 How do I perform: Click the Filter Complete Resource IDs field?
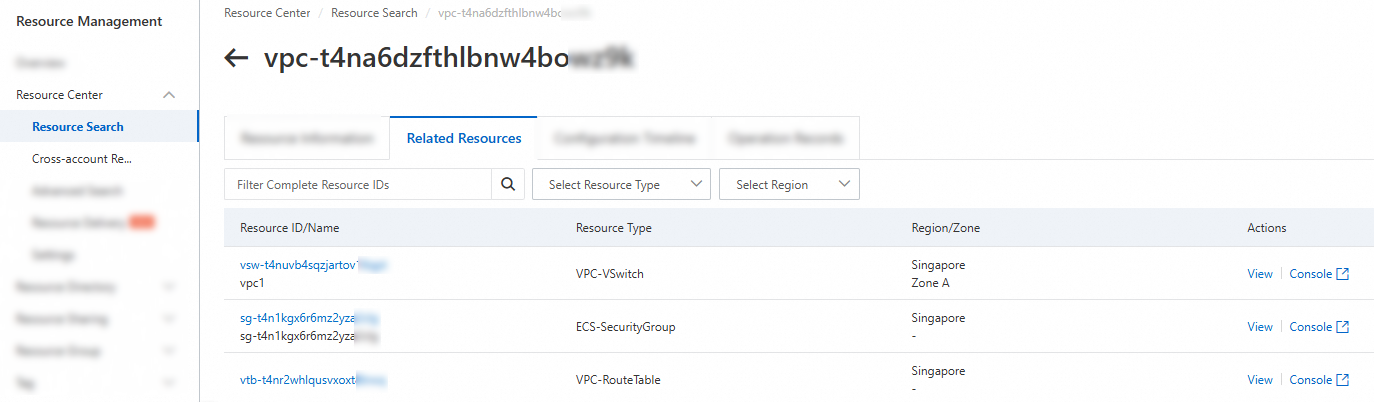click(x=358, y=184)
